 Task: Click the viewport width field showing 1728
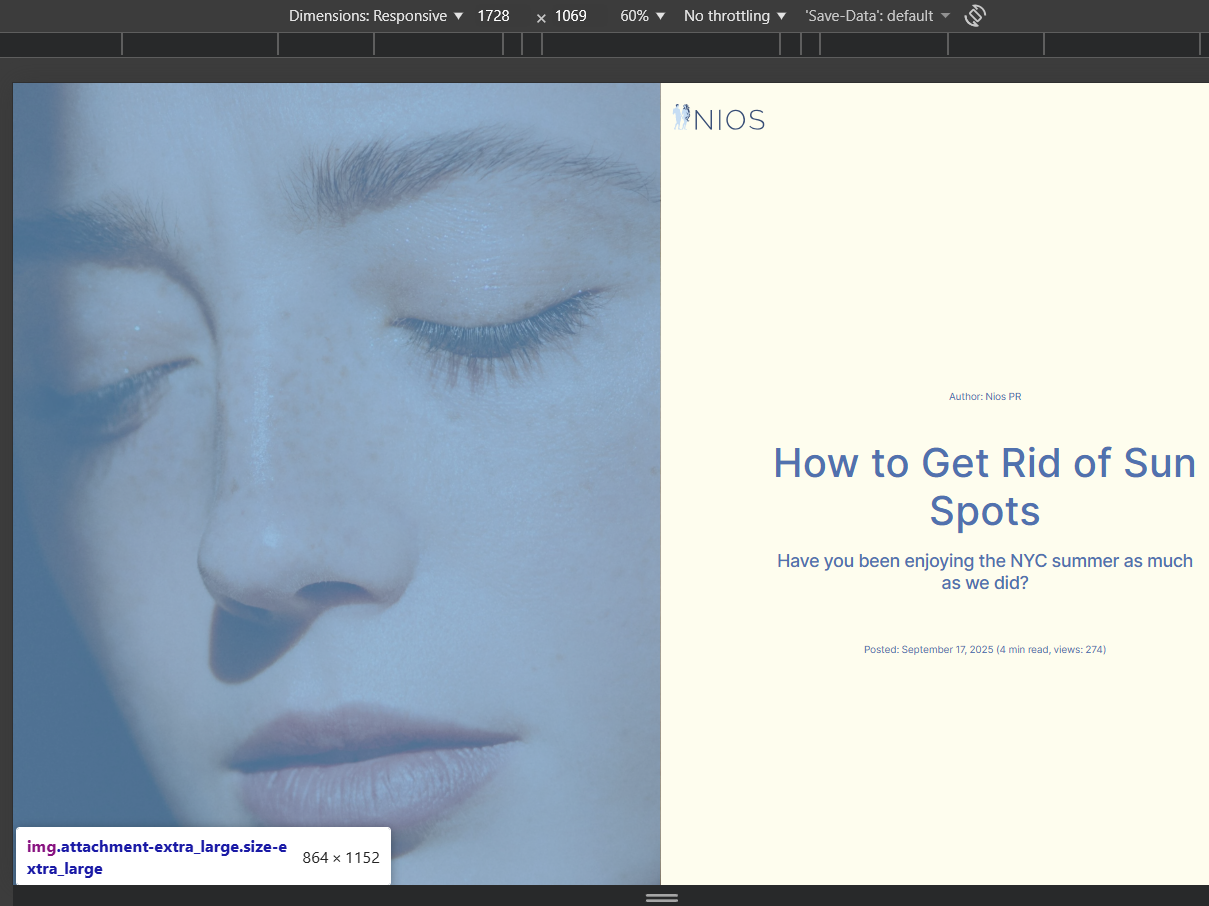tap(494, 16)
